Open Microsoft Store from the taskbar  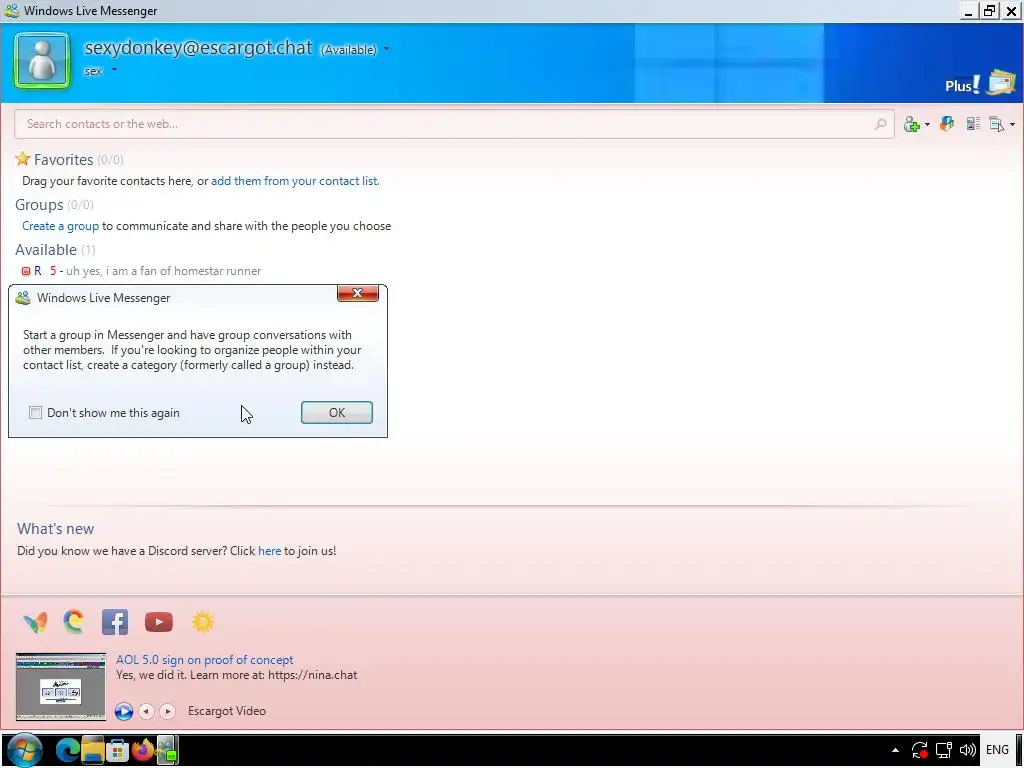click(x=118, y=750)
